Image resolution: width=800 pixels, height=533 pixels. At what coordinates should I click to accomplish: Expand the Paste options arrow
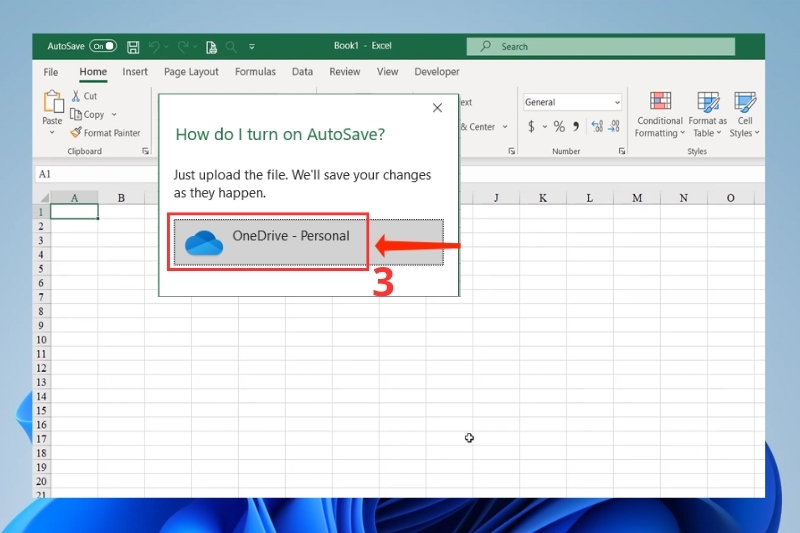tap(52, 133)
